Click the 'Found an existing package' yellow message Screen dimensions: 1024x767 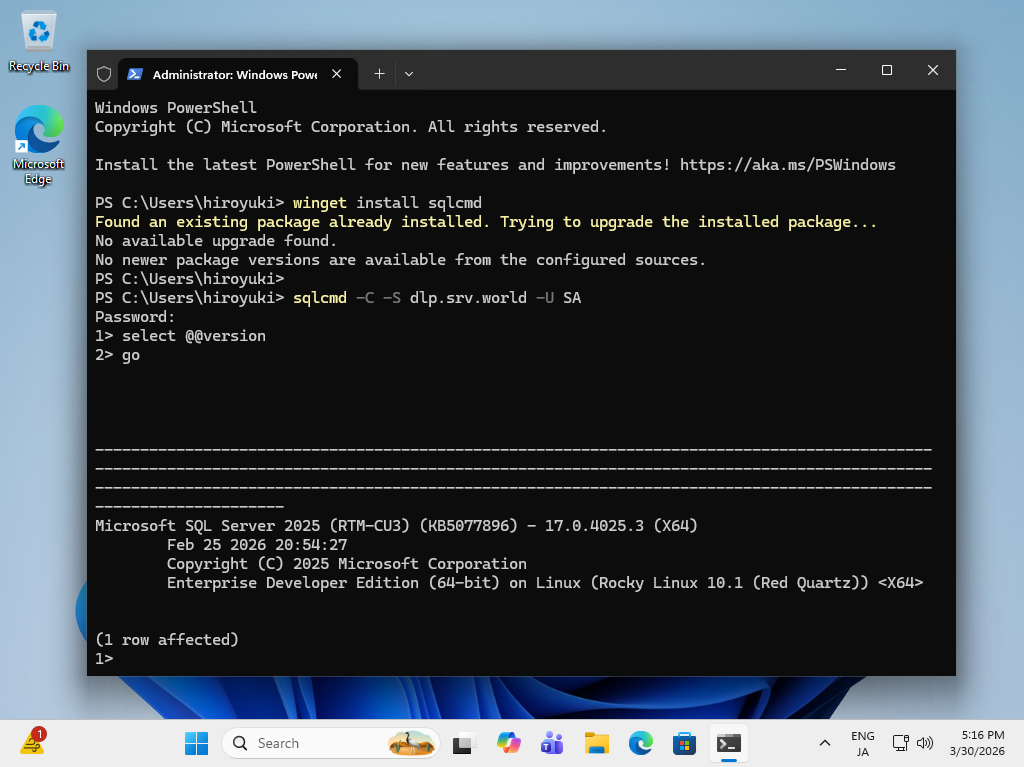coord(486,222)
